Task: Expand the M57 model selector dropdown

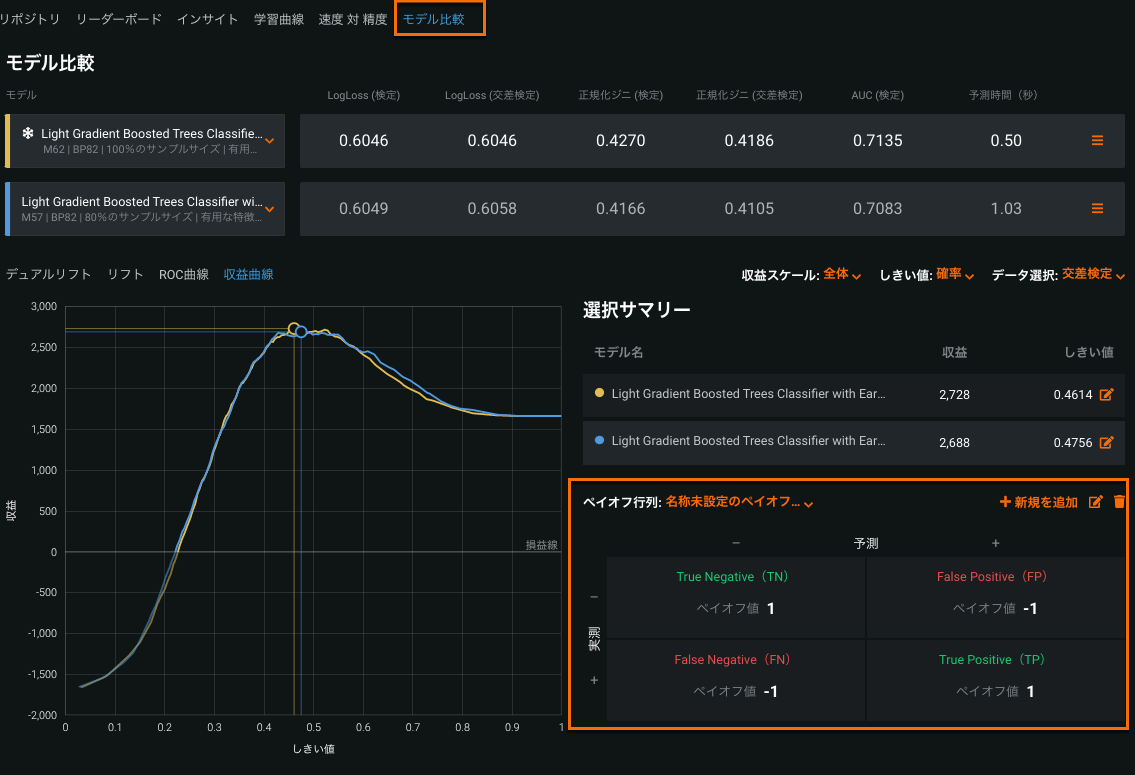Action: [x=269, y=209]
